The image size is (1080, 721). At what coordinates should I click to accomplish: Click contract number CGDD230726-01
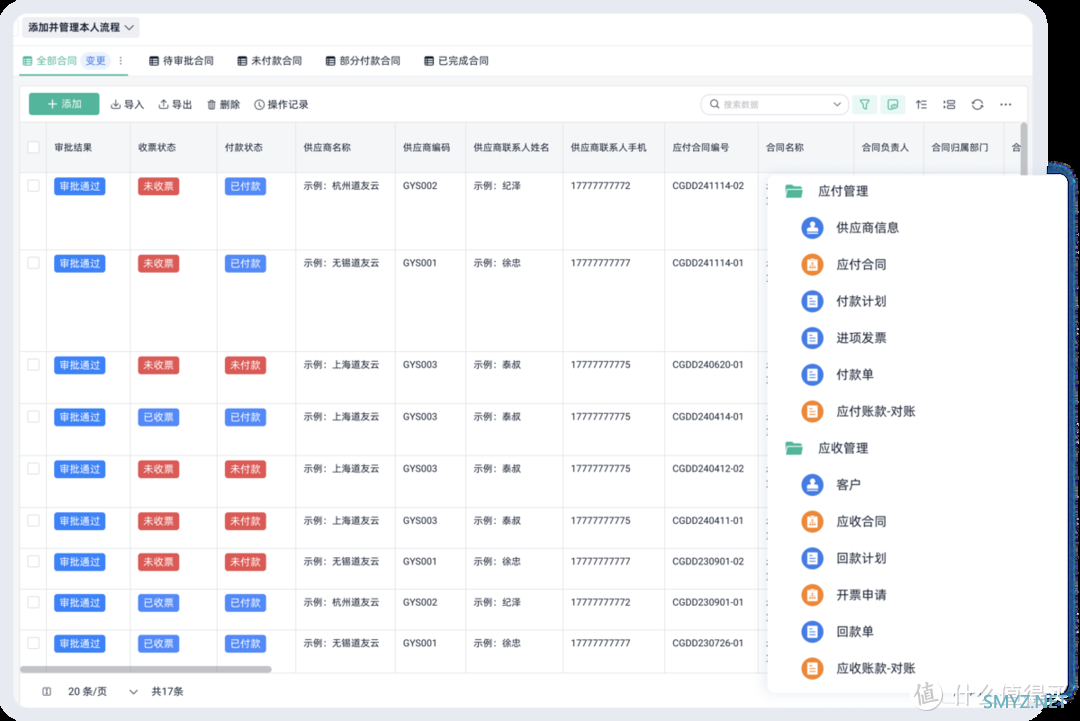[708, 643]
